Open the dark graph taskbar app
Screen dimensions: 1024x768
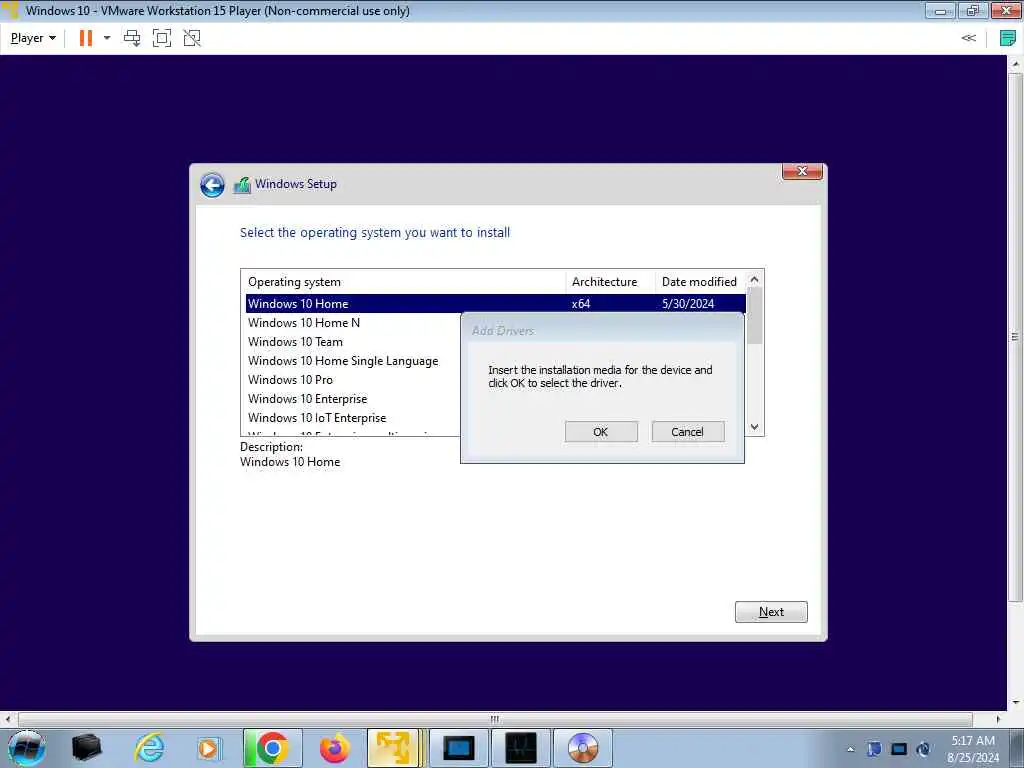(520, 748)
